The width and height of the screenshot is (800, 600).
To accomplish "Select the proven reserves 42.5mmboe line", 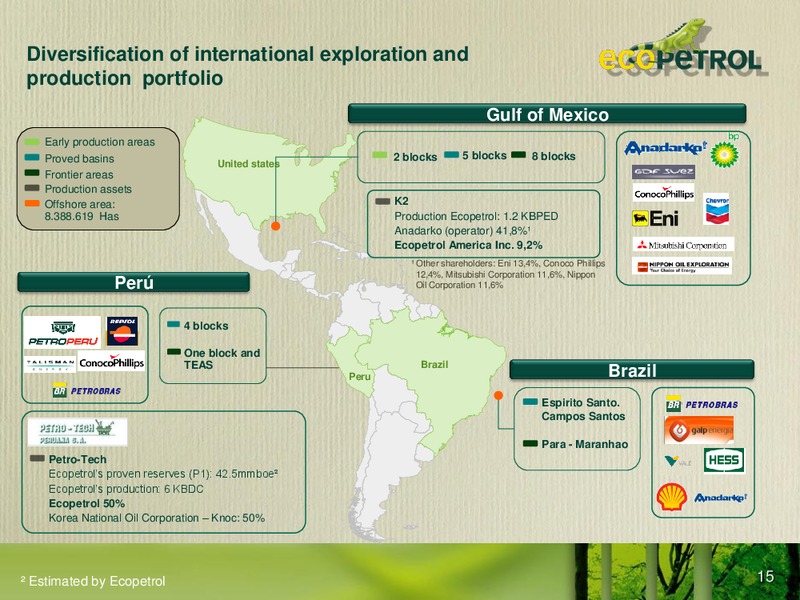I will click(163, 474).
